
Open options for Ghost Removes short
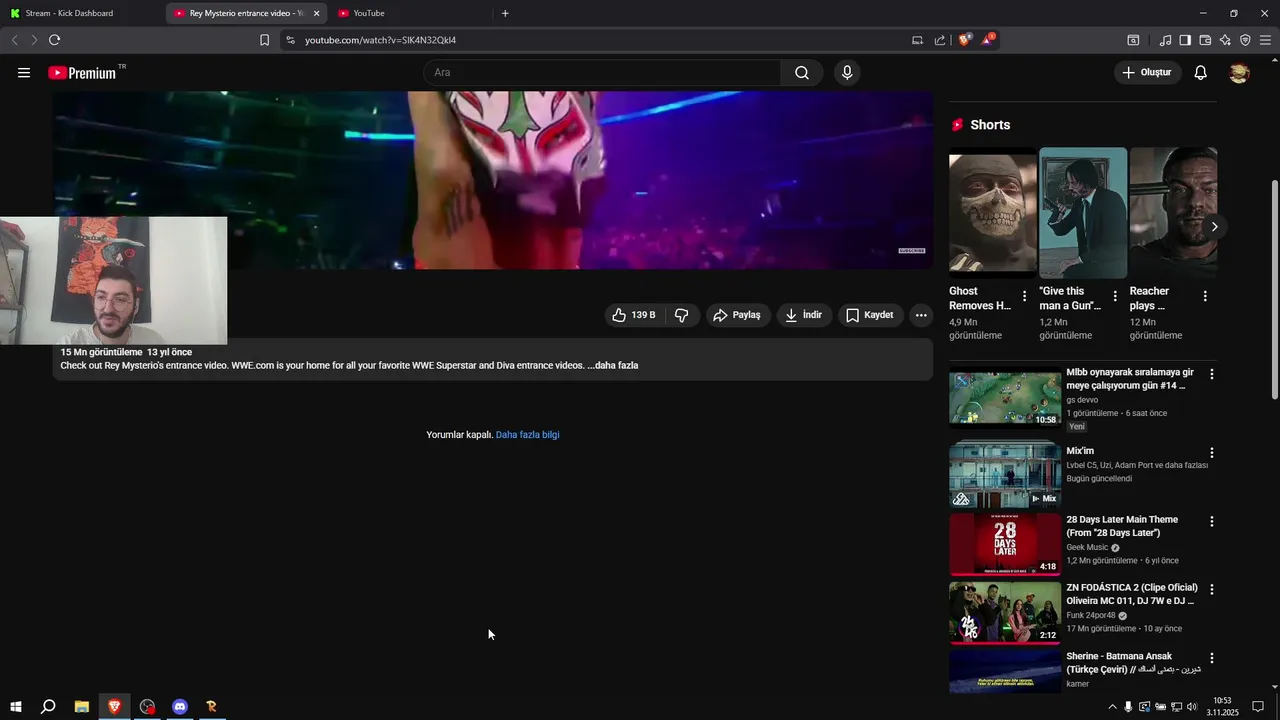tap(1024, 296)
